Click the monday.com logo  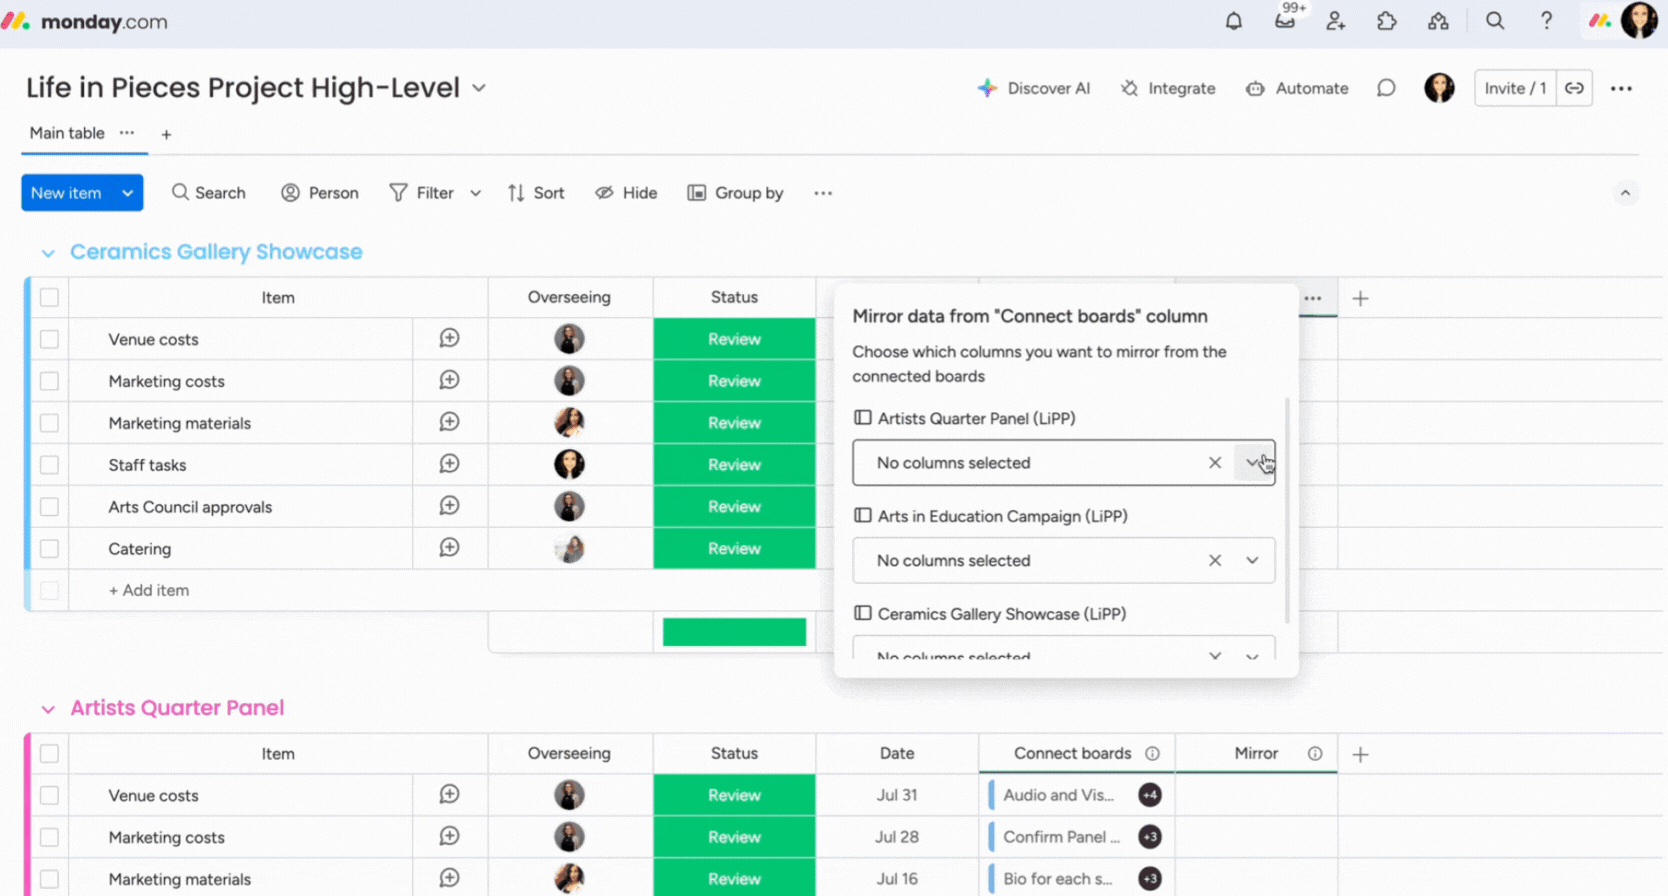84,21
